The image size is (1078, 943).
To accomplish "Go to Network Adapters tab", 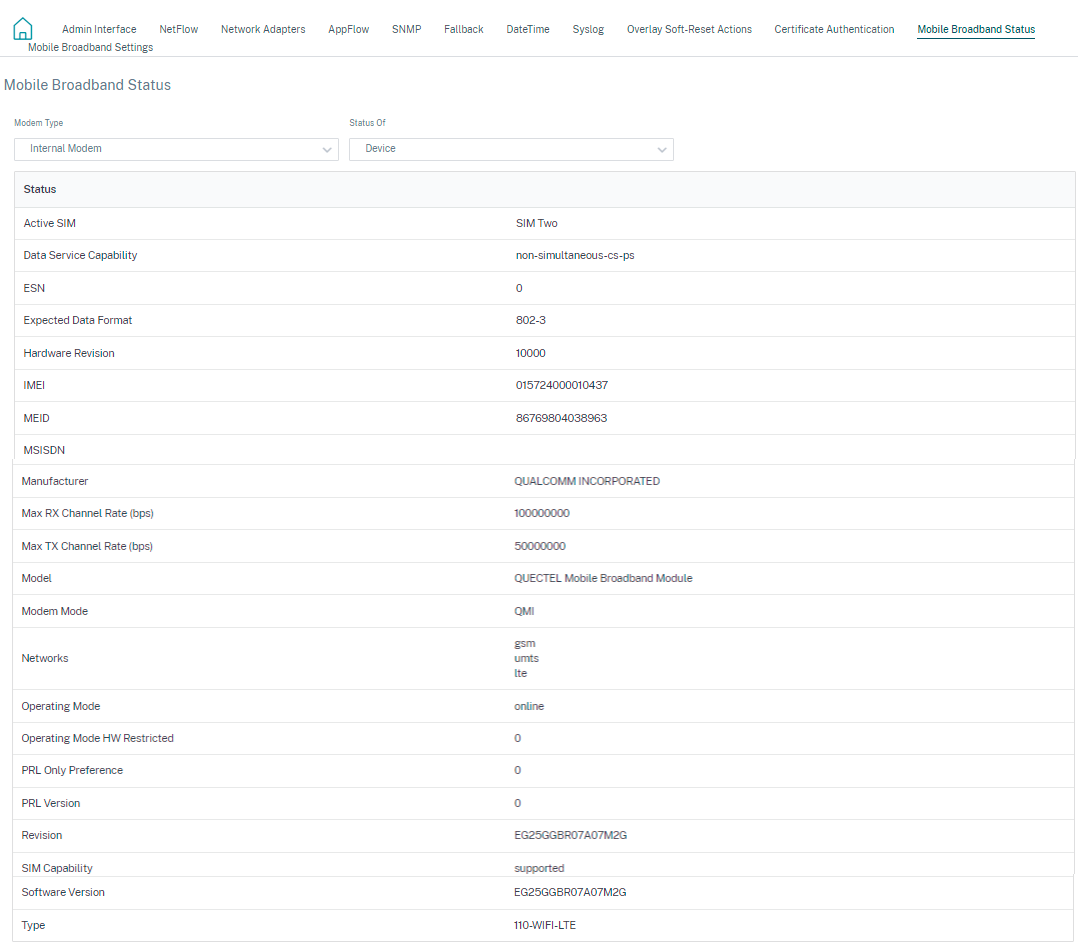I will [x=263, y=30].
